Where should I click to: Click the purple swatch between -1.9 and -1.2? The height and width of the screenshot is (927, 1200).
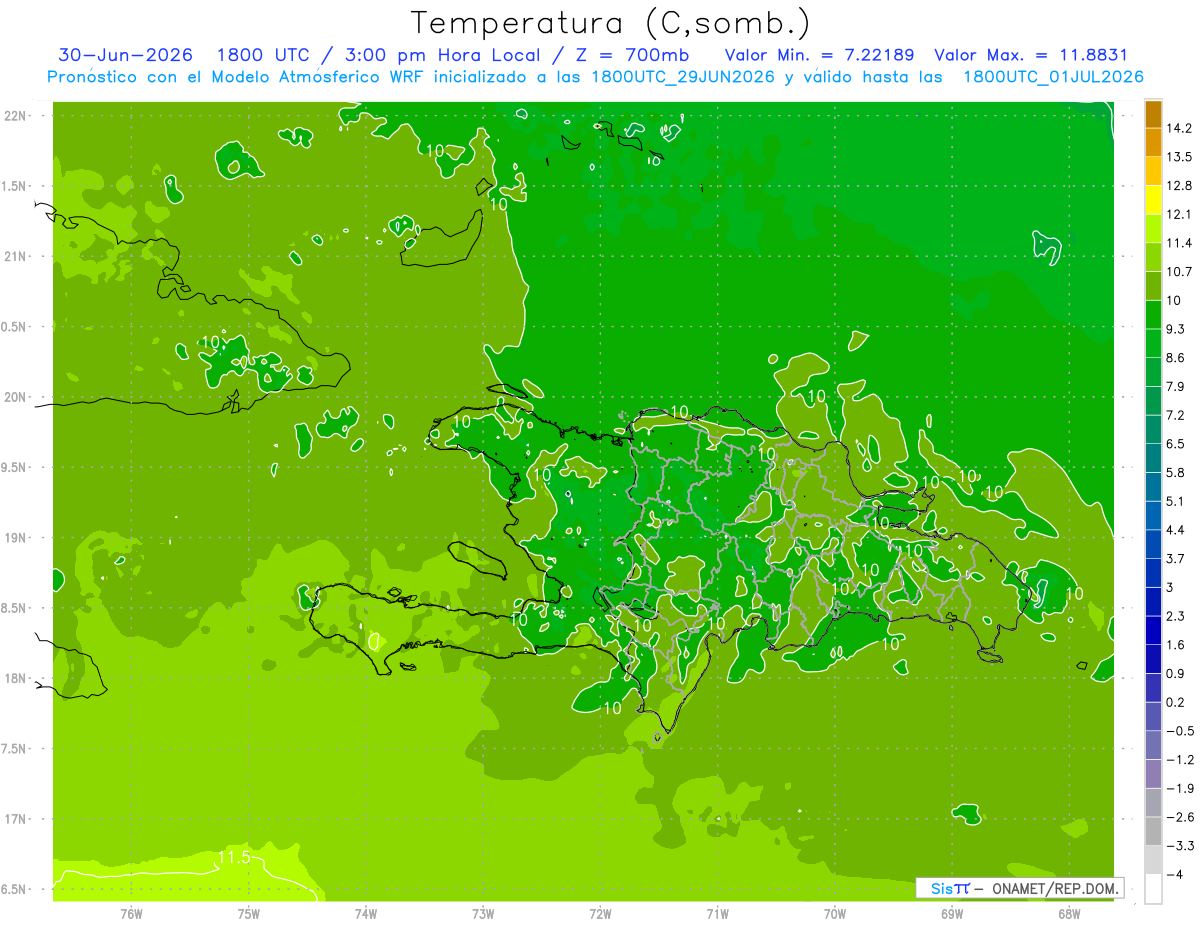click(x=1153, y=773)
